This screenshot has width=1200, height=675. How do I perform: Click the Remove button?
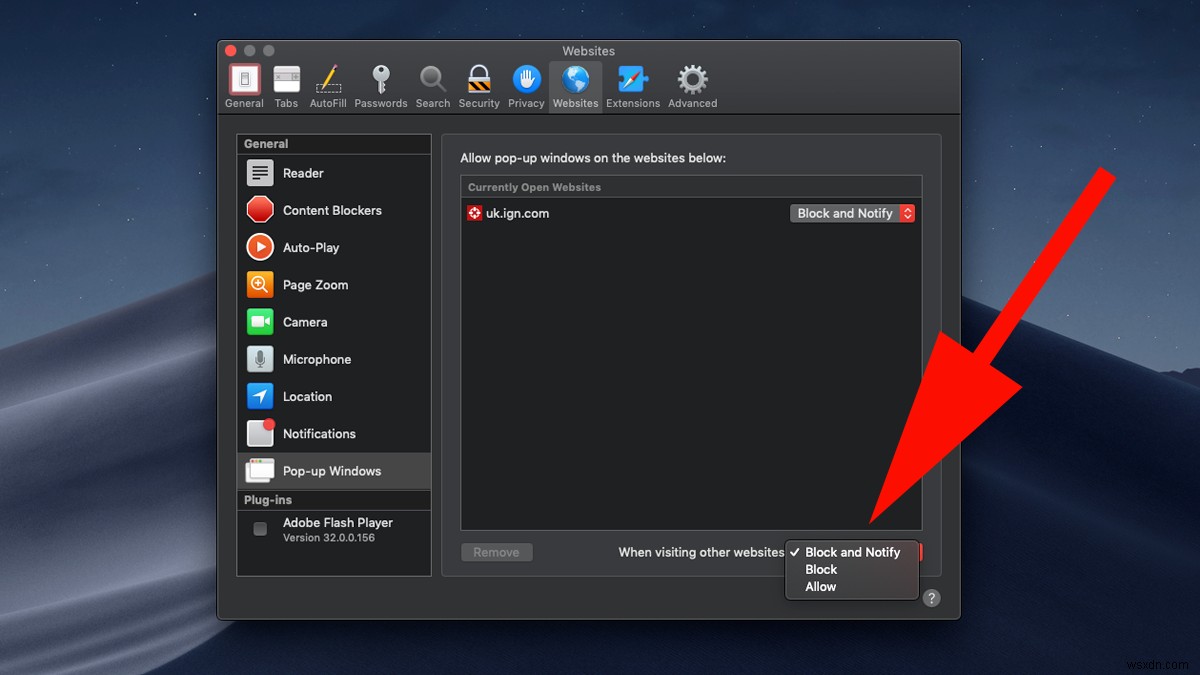tap(496, 551)
